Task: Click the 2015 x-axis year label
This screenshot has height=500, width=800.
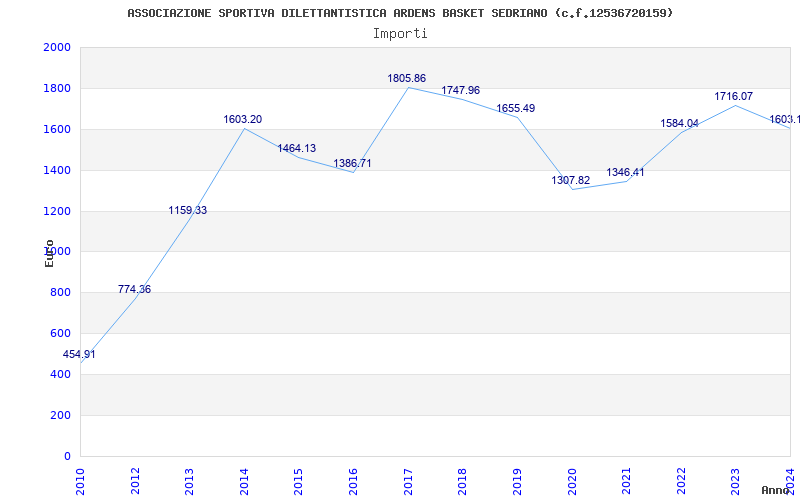Action: [298, 481]
